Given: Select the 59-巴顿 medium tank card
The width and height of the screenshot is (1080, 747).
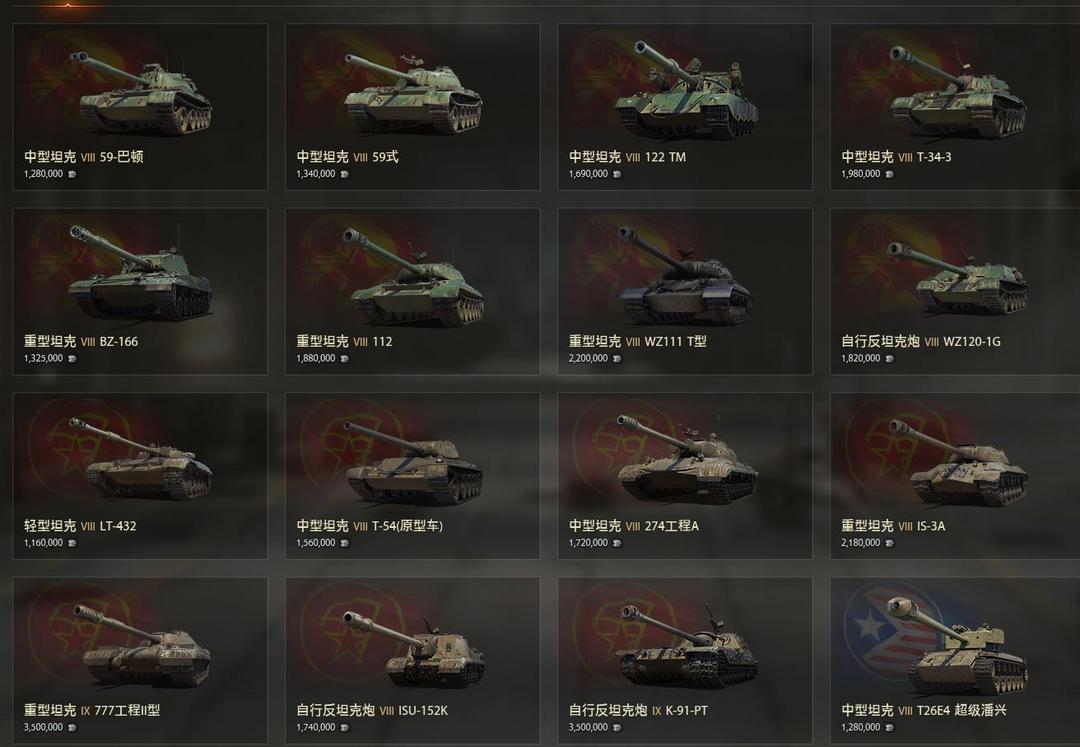Looking at the screenshot, I should tap(140, 107).
